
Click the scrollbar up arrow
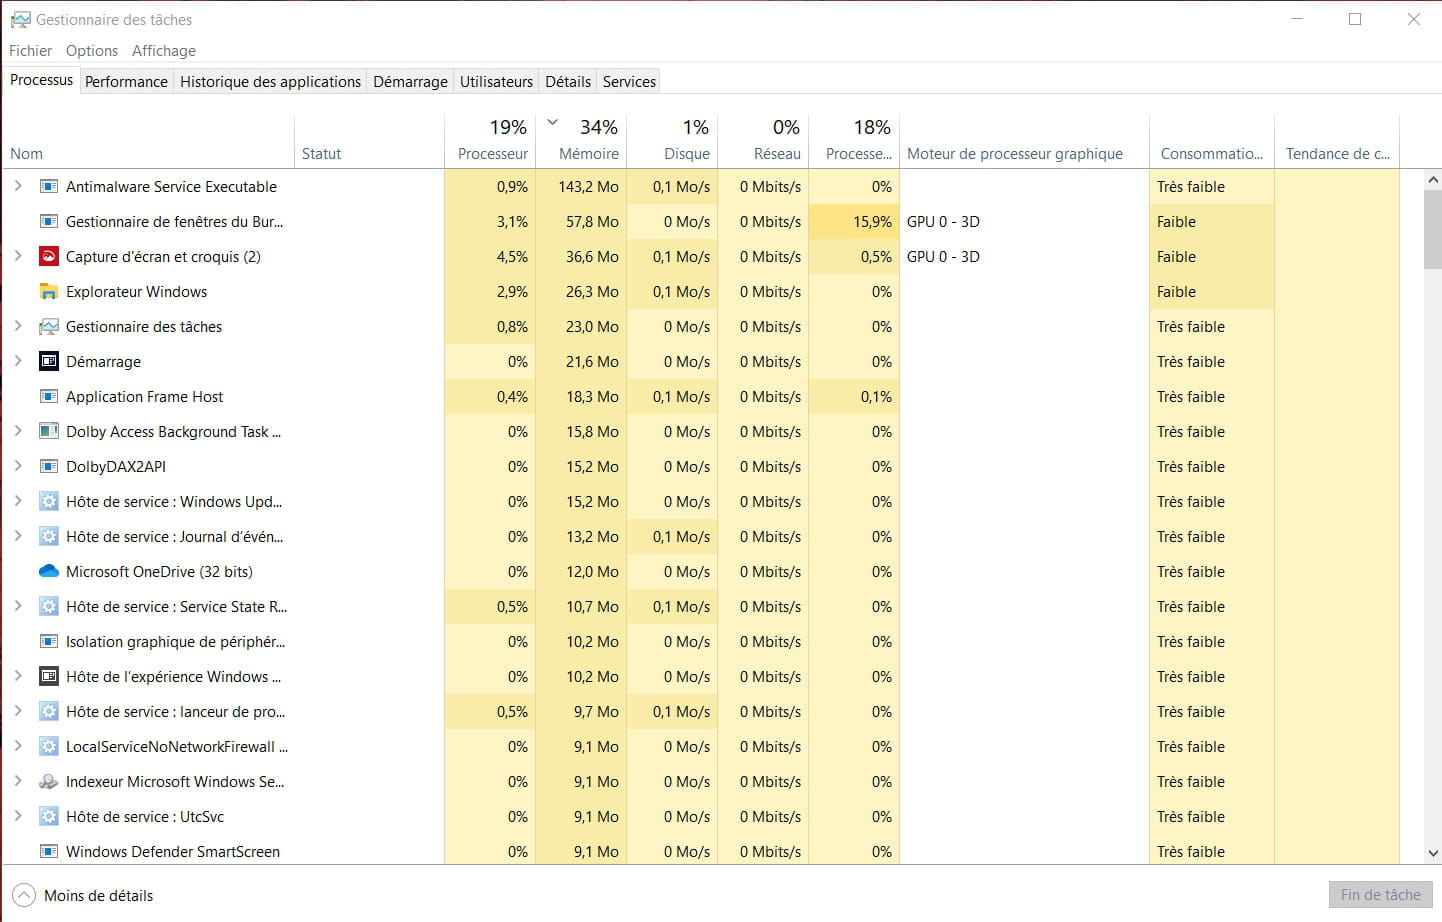1433,180
